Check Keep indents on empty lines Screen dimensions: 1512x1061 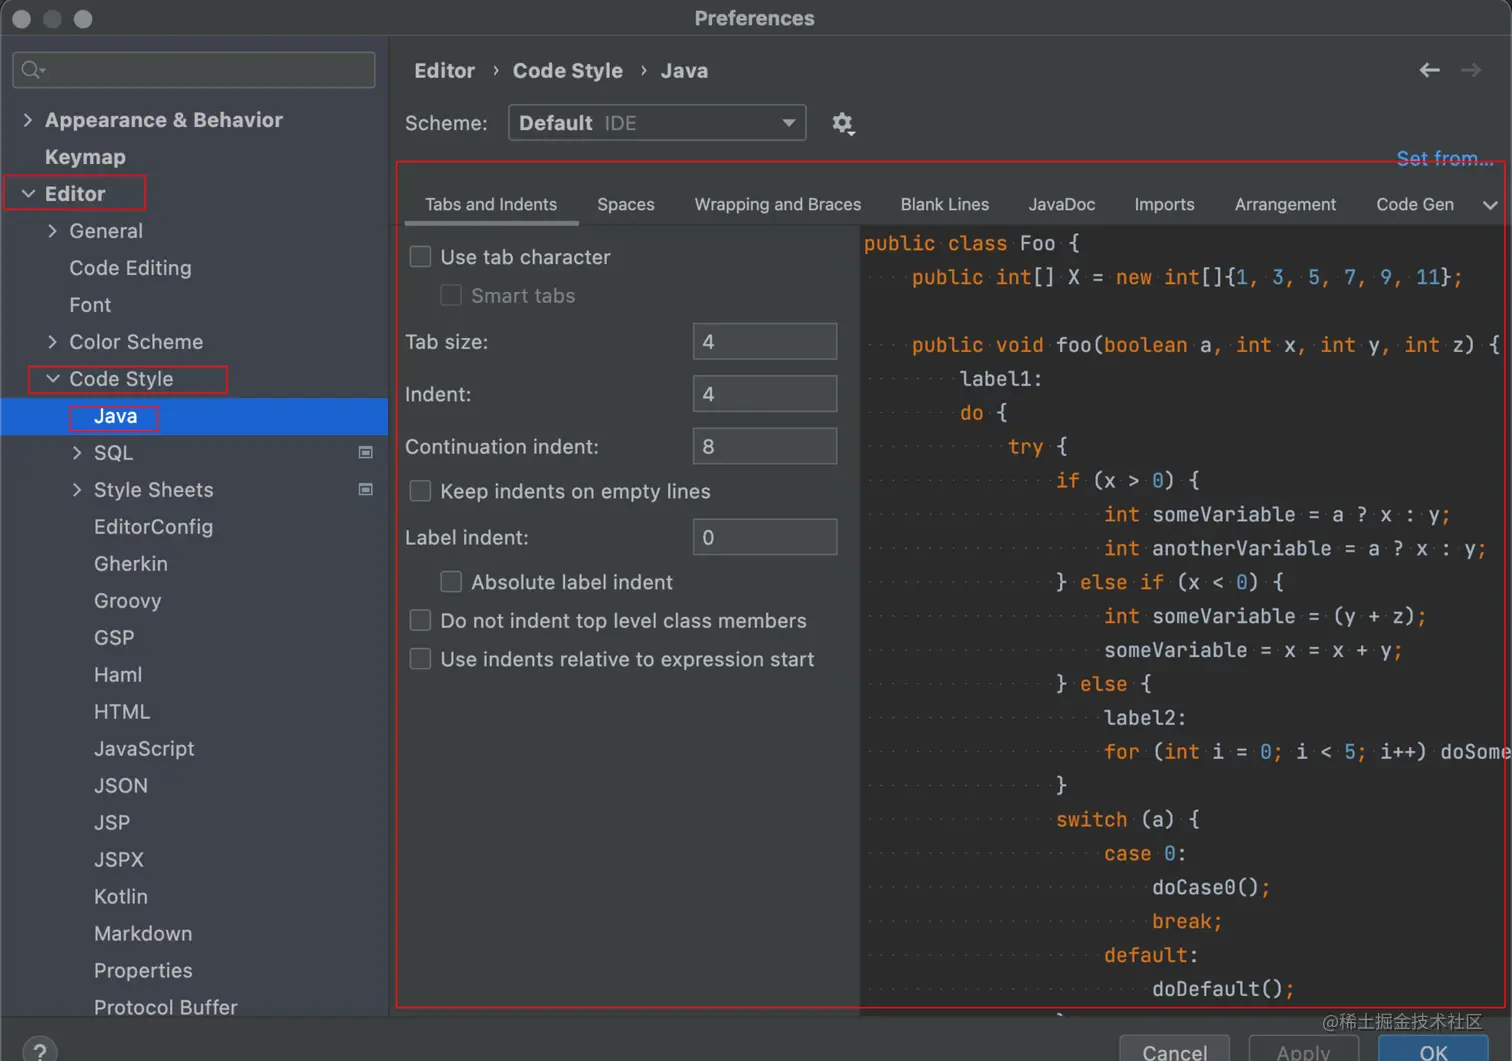421,491
